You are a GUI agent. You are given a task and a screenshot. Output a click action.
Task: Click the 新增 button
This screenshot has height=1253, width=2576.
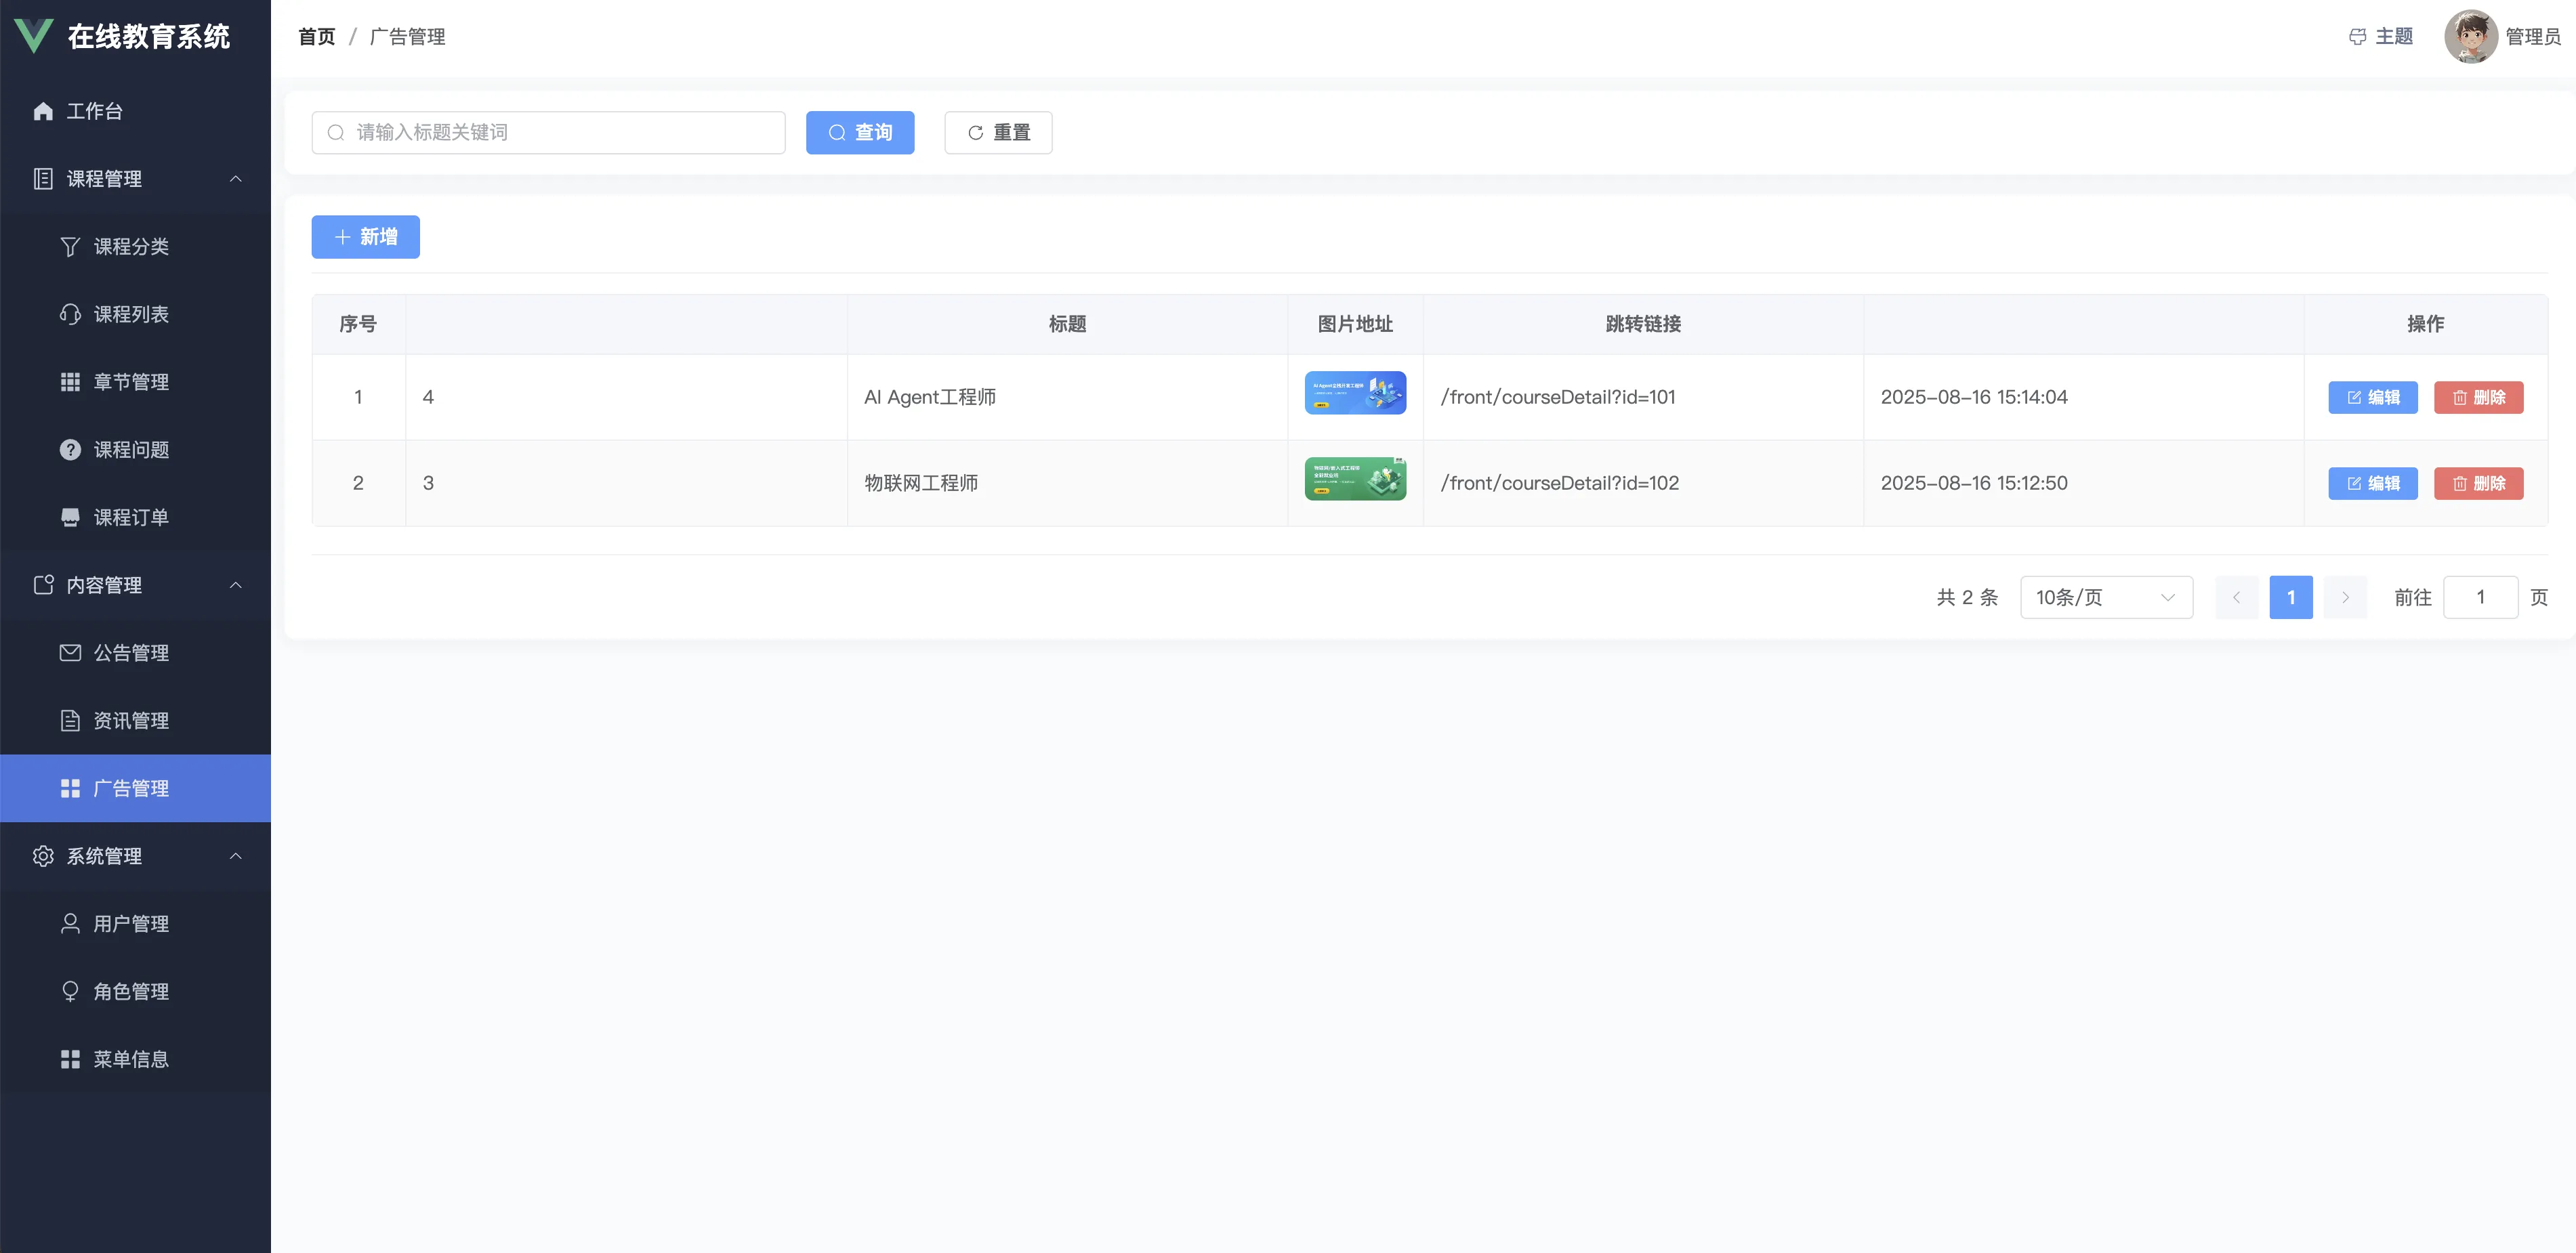[365, 237]
